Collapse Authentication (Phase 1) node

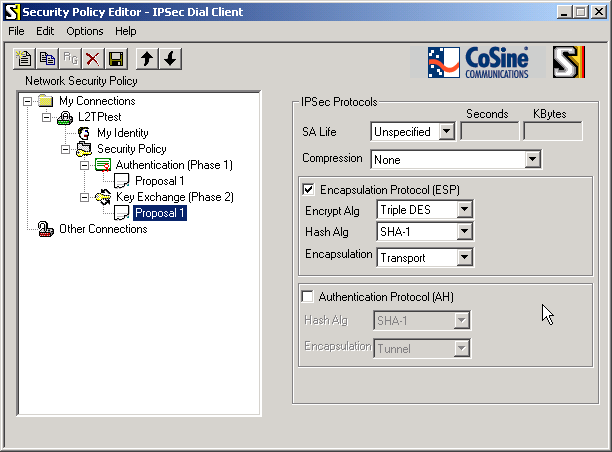84,165
